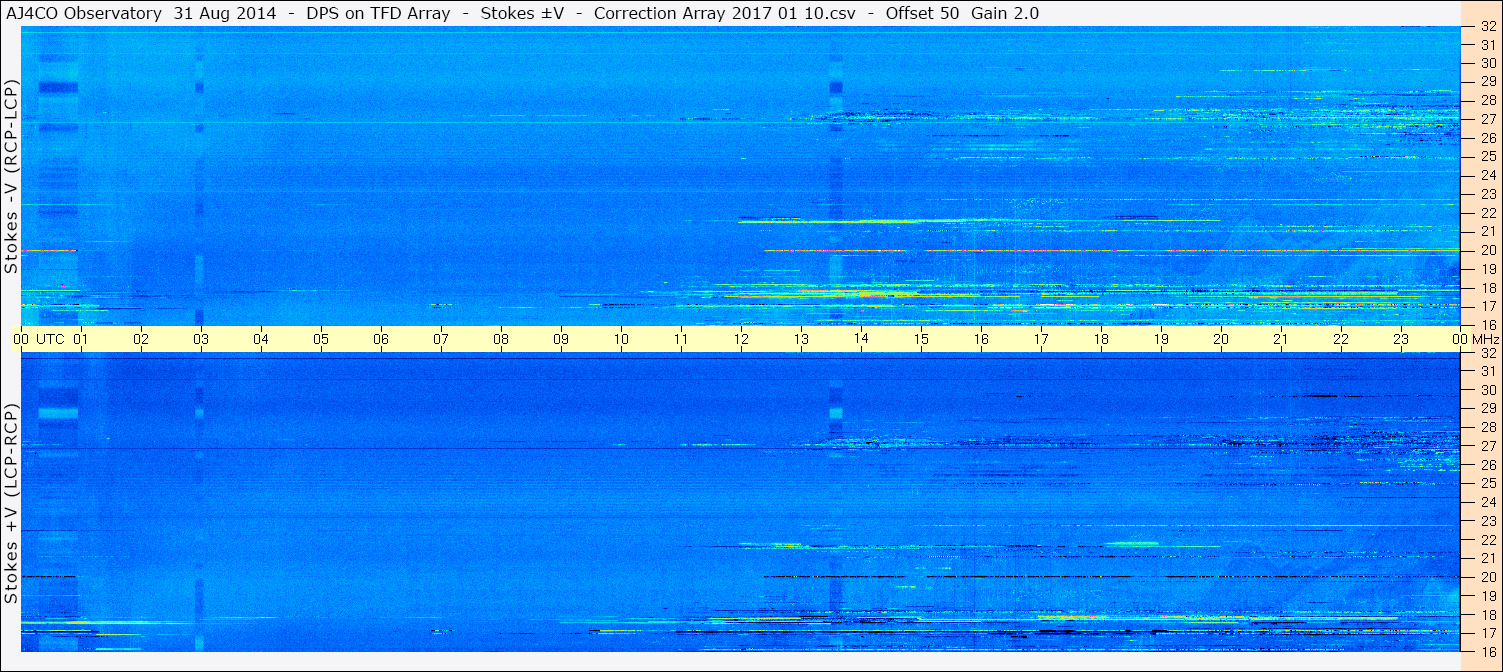Click "DPS on TFD Array" in the header
1503x672 pixels.
[376, 13]
